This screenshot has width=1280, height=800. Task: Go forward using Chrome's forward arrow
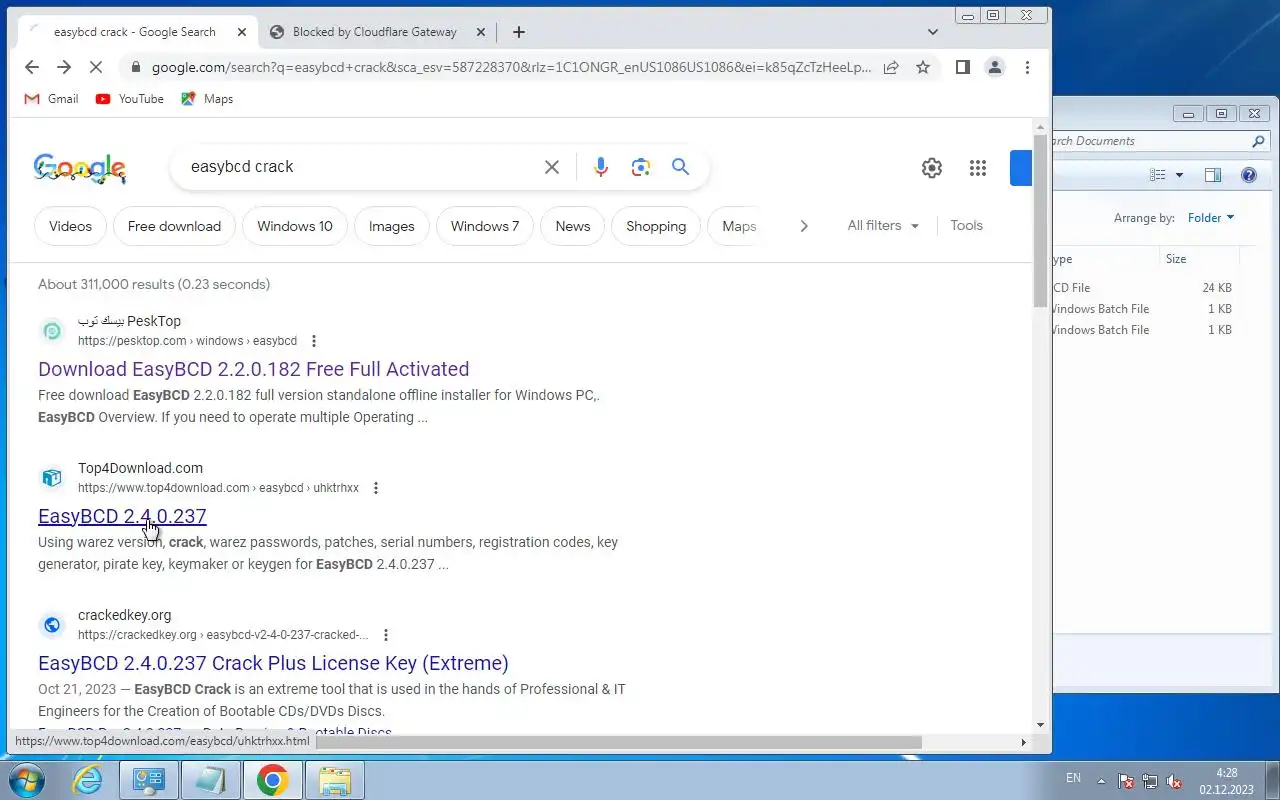pos(64,67)
